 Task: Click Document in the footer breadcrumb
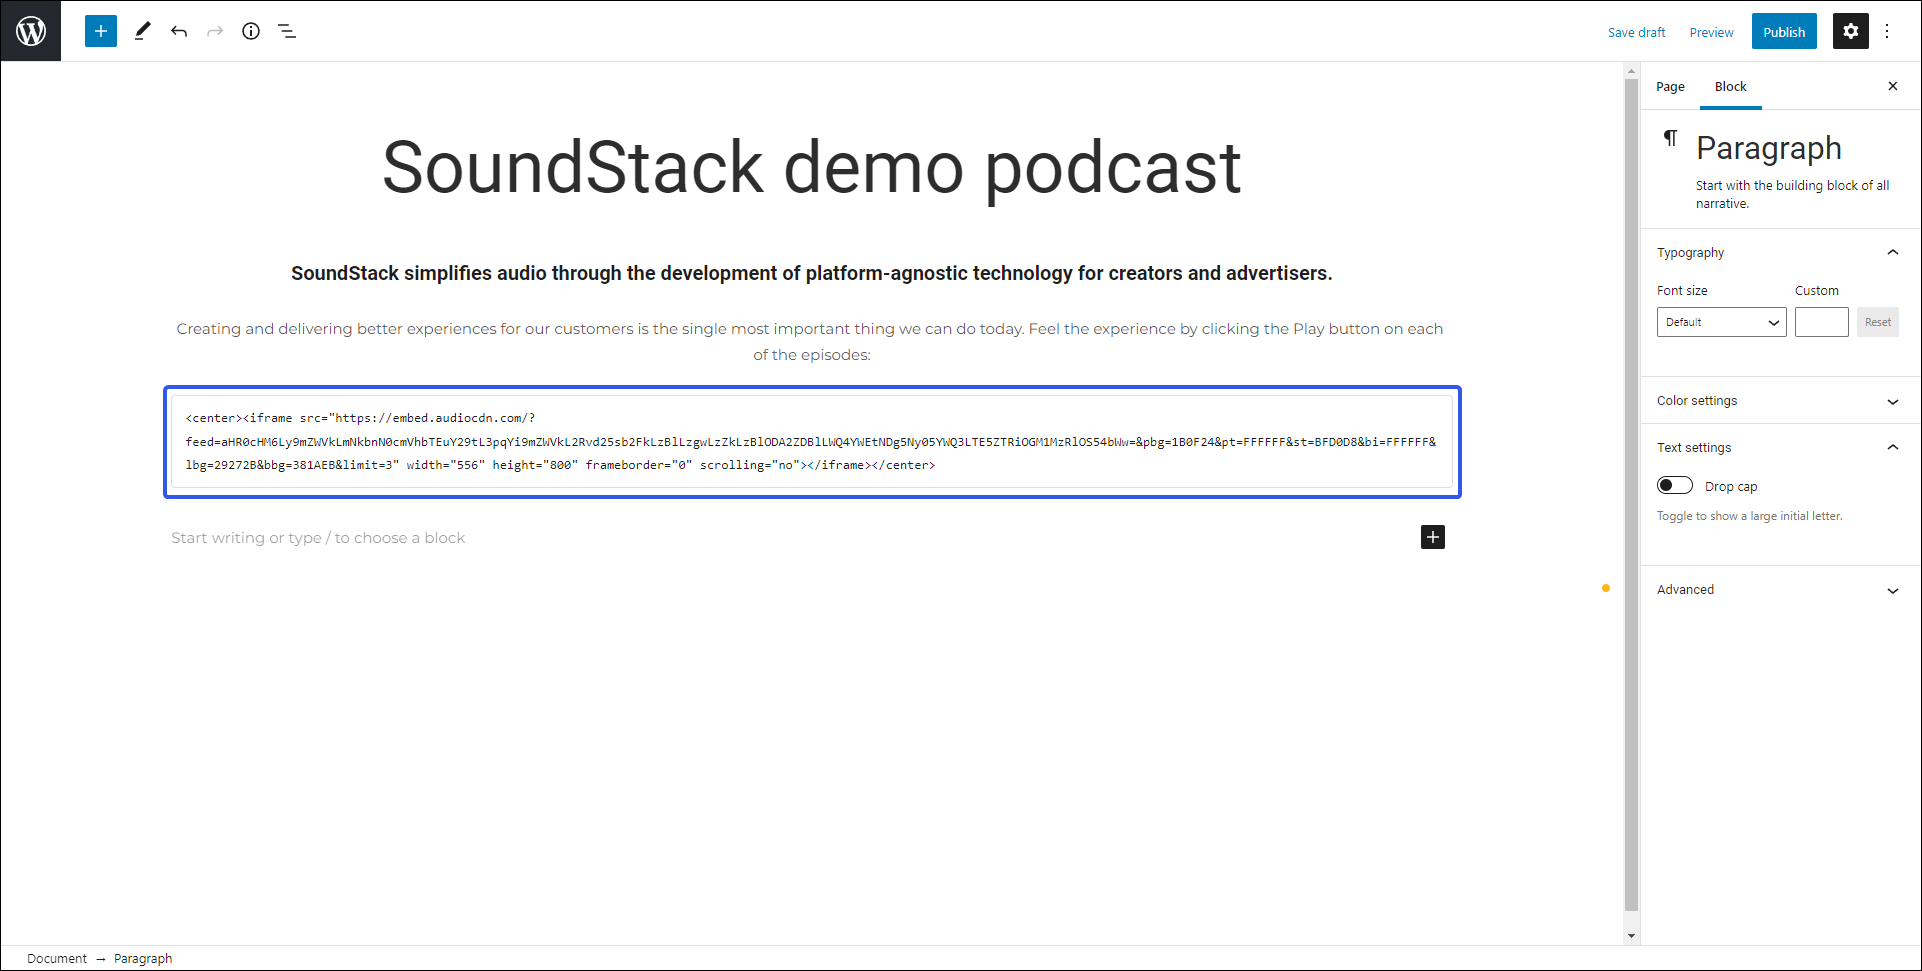tap(57, 958)
